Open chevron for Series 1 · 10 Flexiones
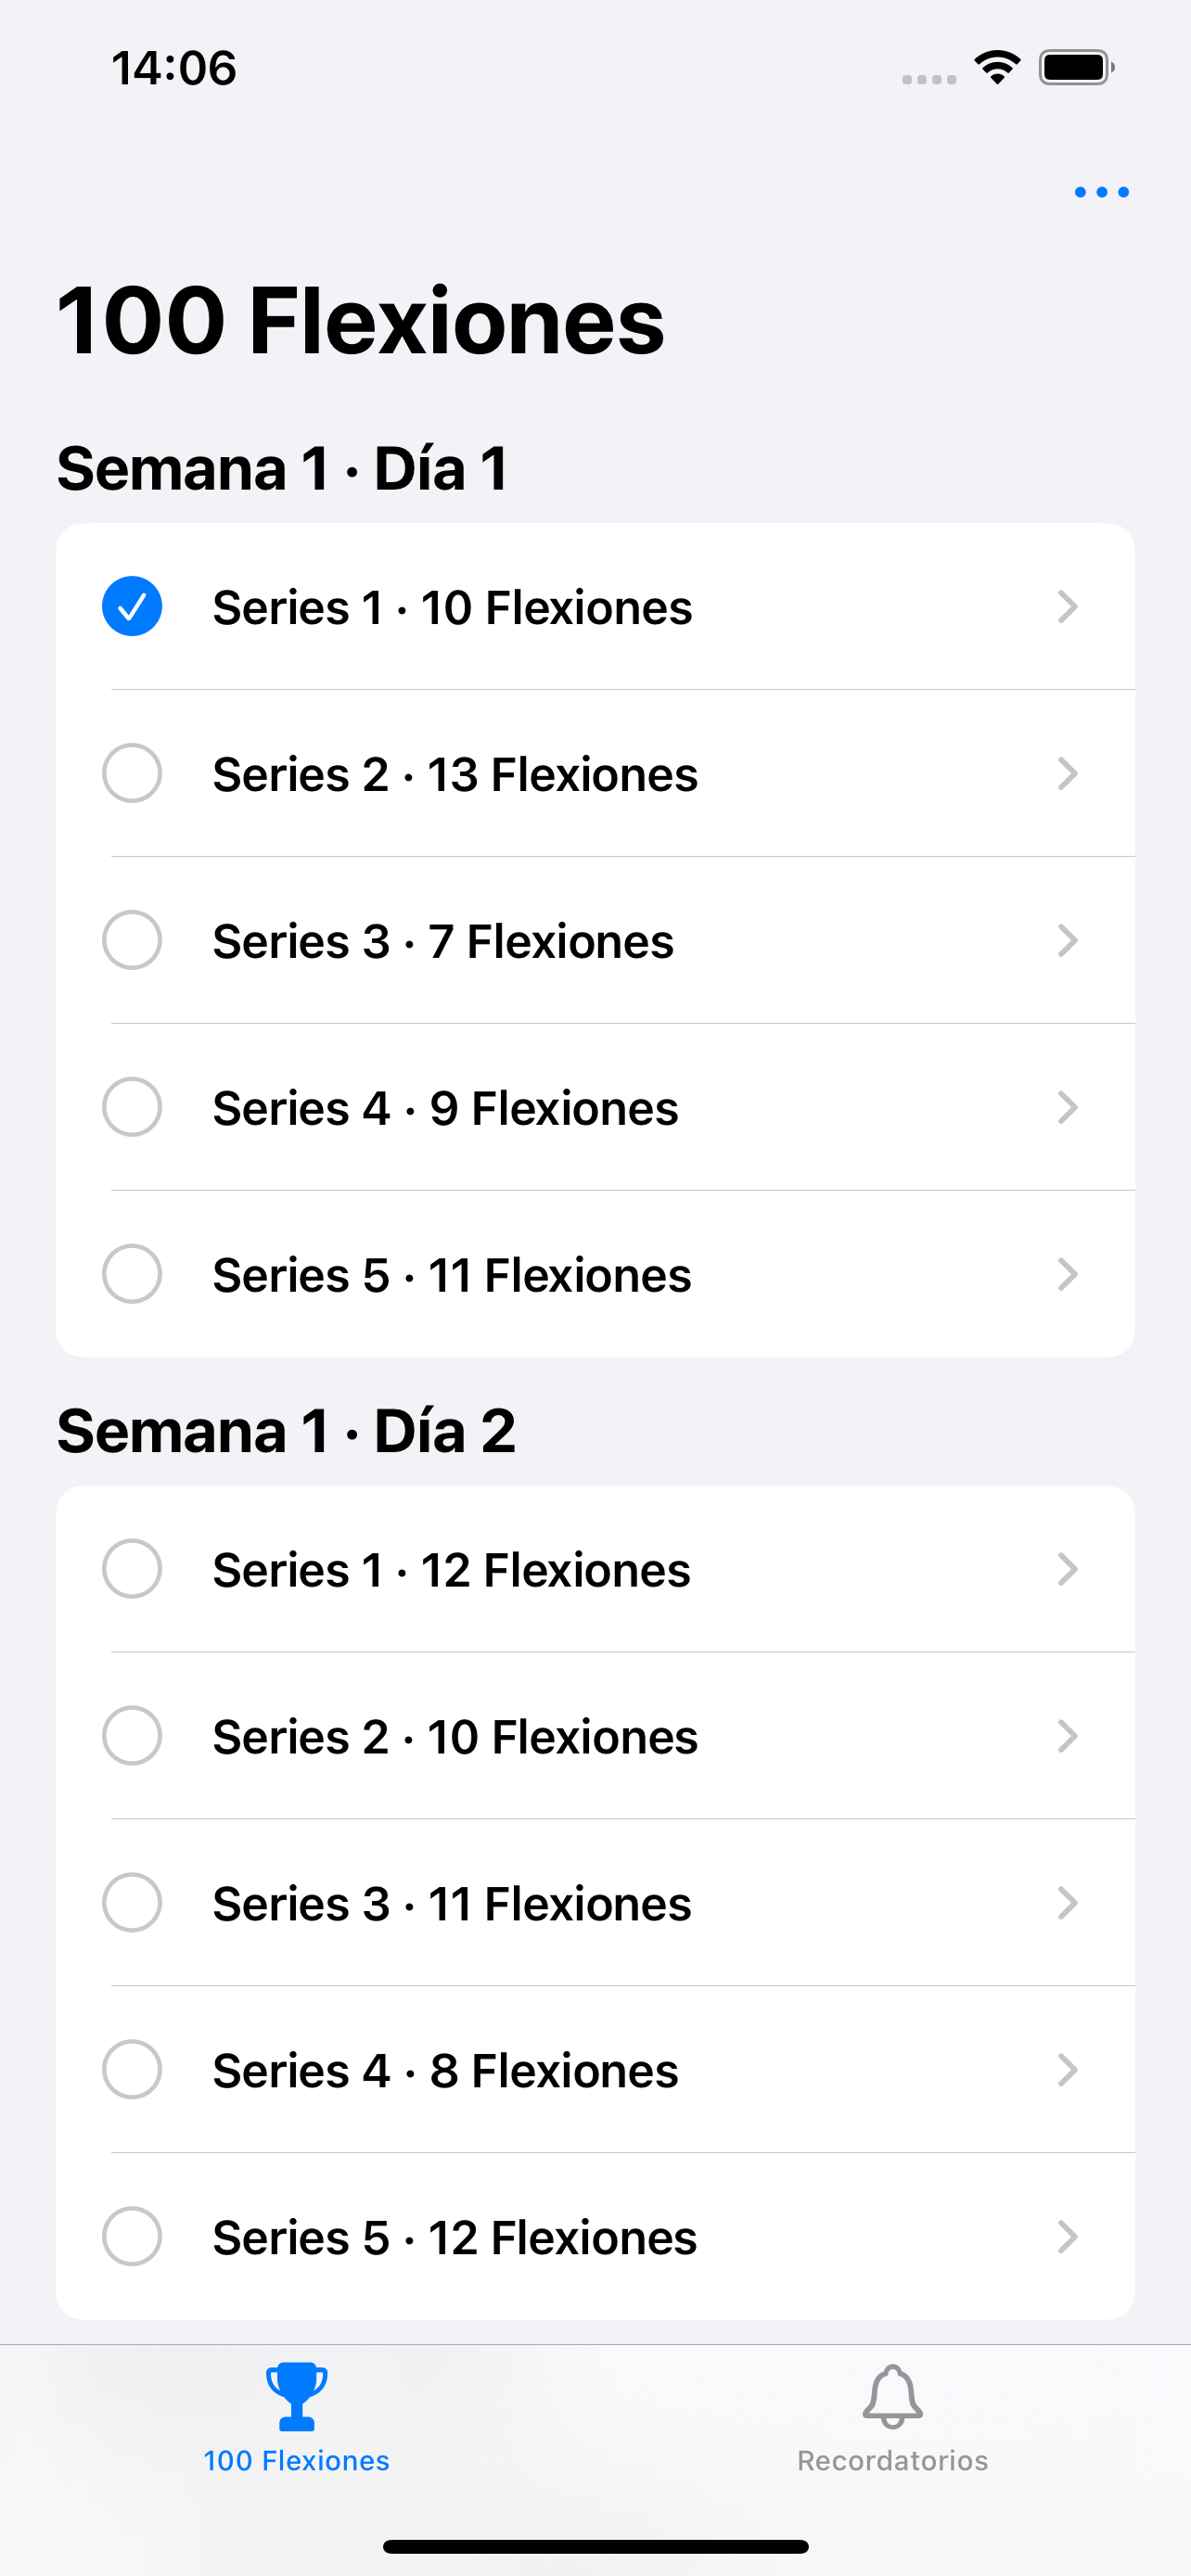The image size is (1191, 2576). click(x=1067, y=607)
